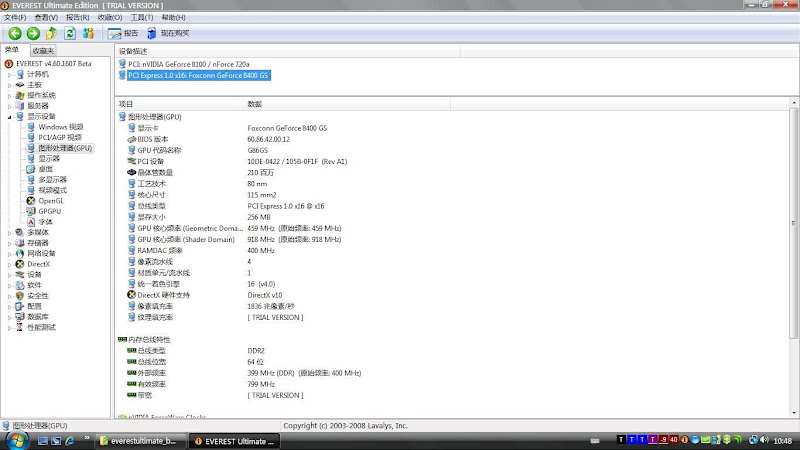
Task: Select 显示器 monitor item in the tree
Action: [x=49, y=159]
